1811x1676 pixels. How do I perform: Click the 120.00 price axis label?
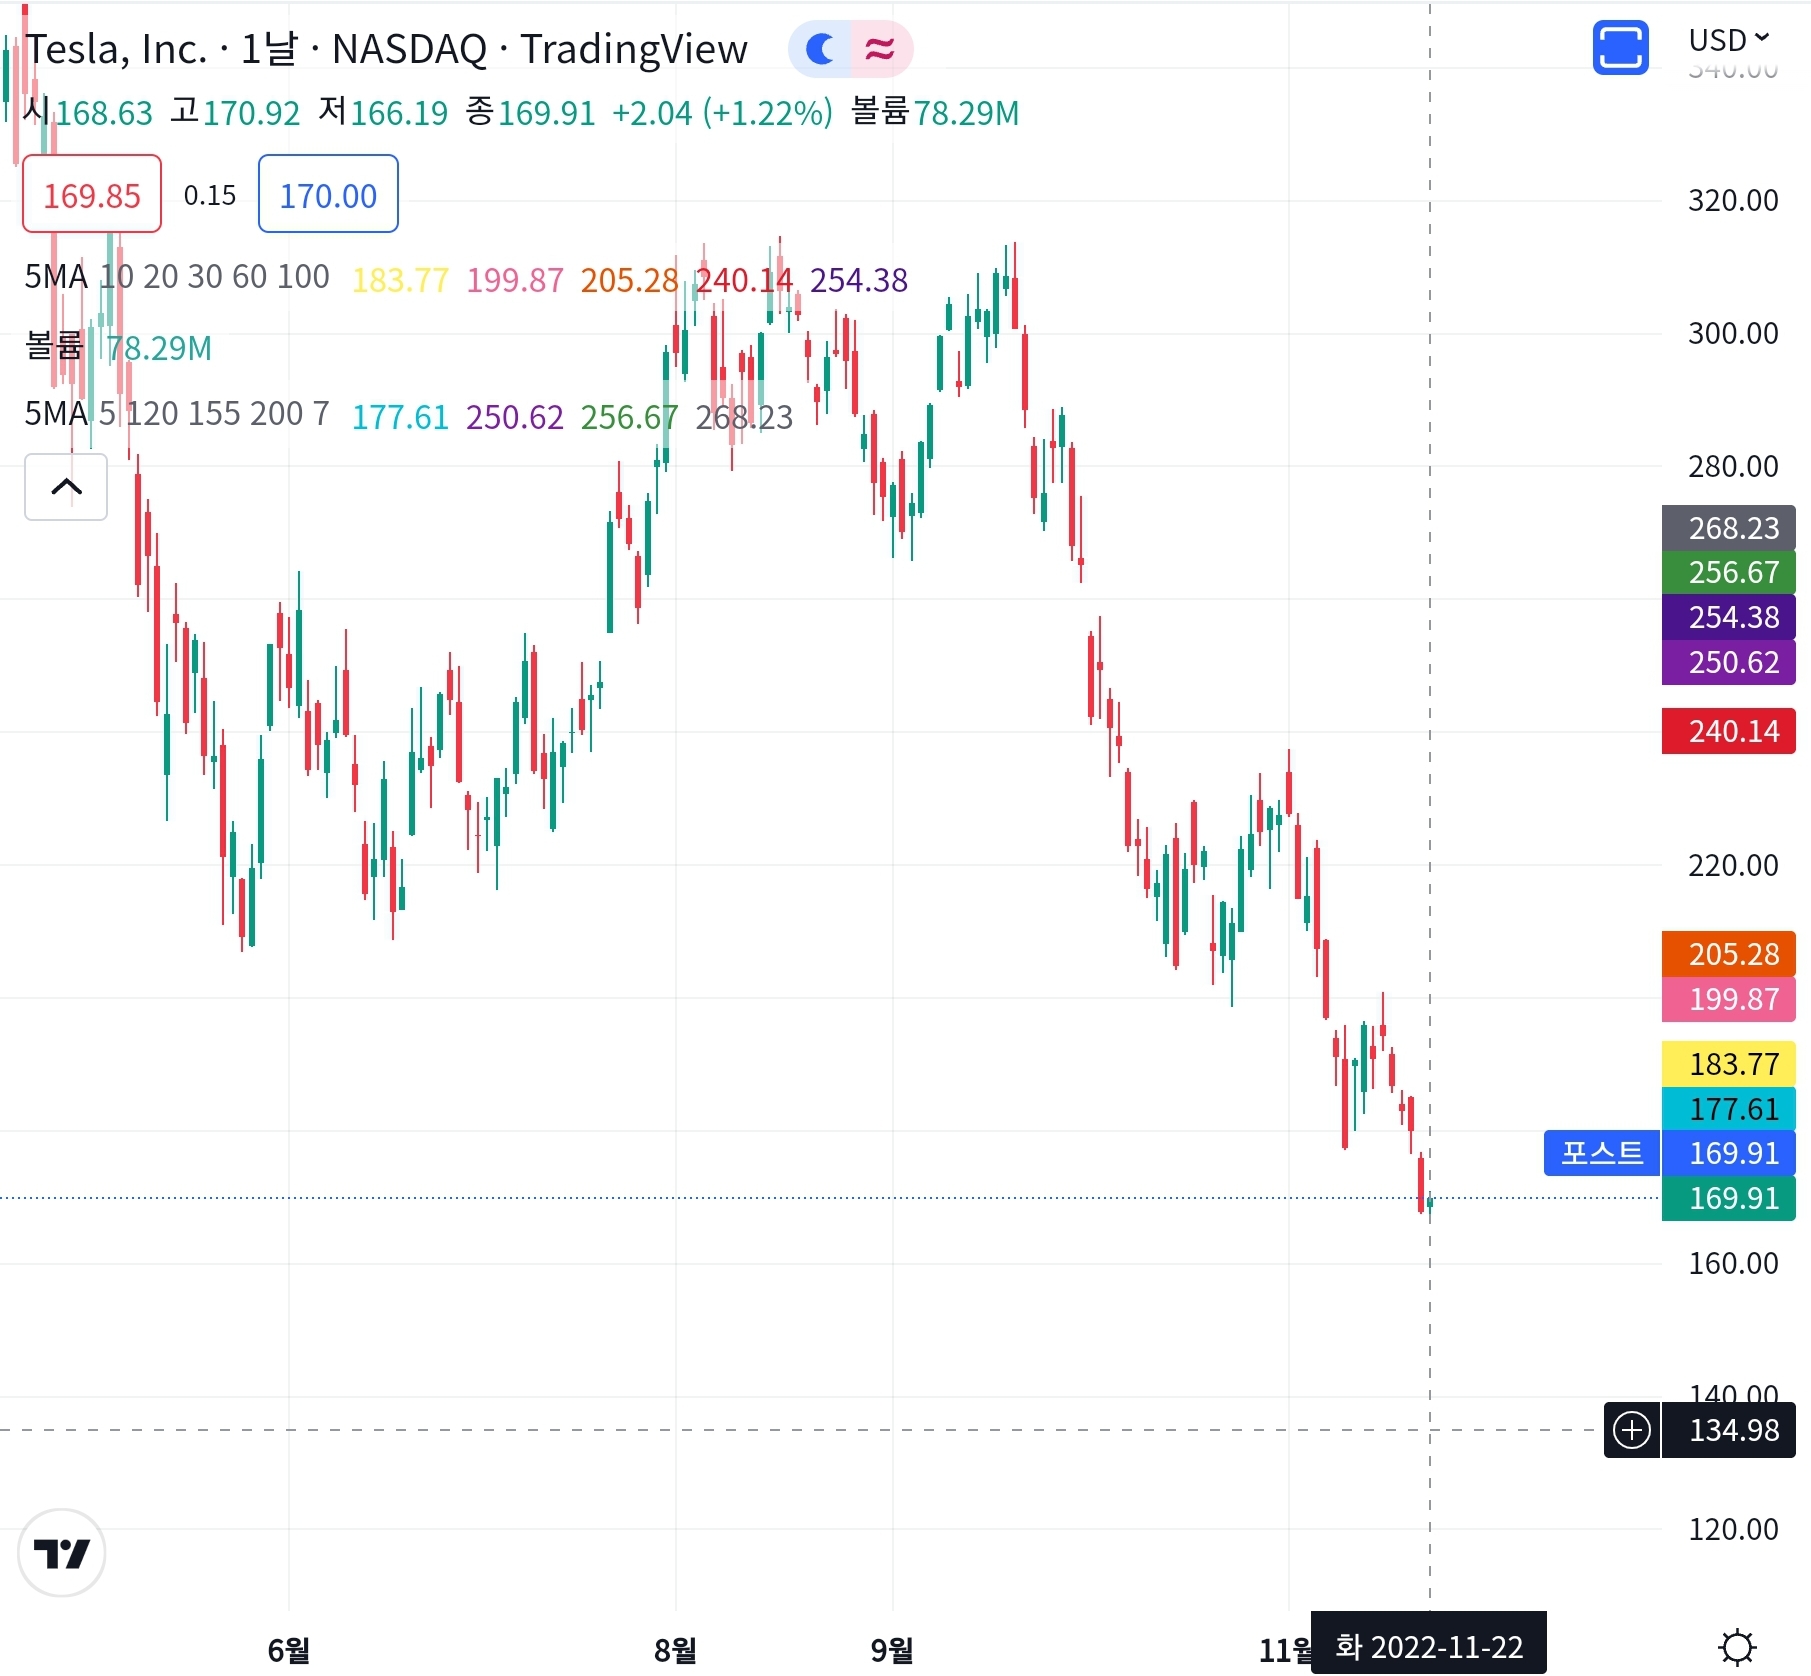1733,1530
